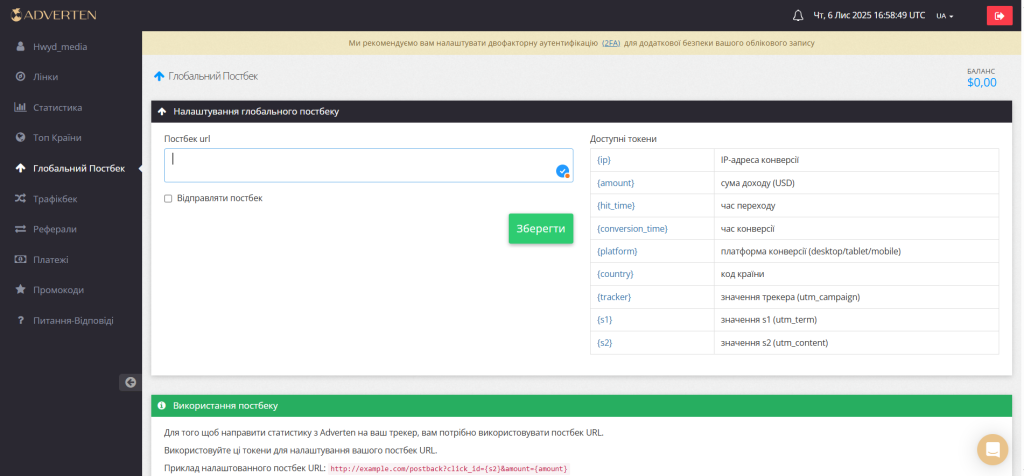The image size is (1024, 476).
Task: Click the red logout icon button
Action: (999, 15)
